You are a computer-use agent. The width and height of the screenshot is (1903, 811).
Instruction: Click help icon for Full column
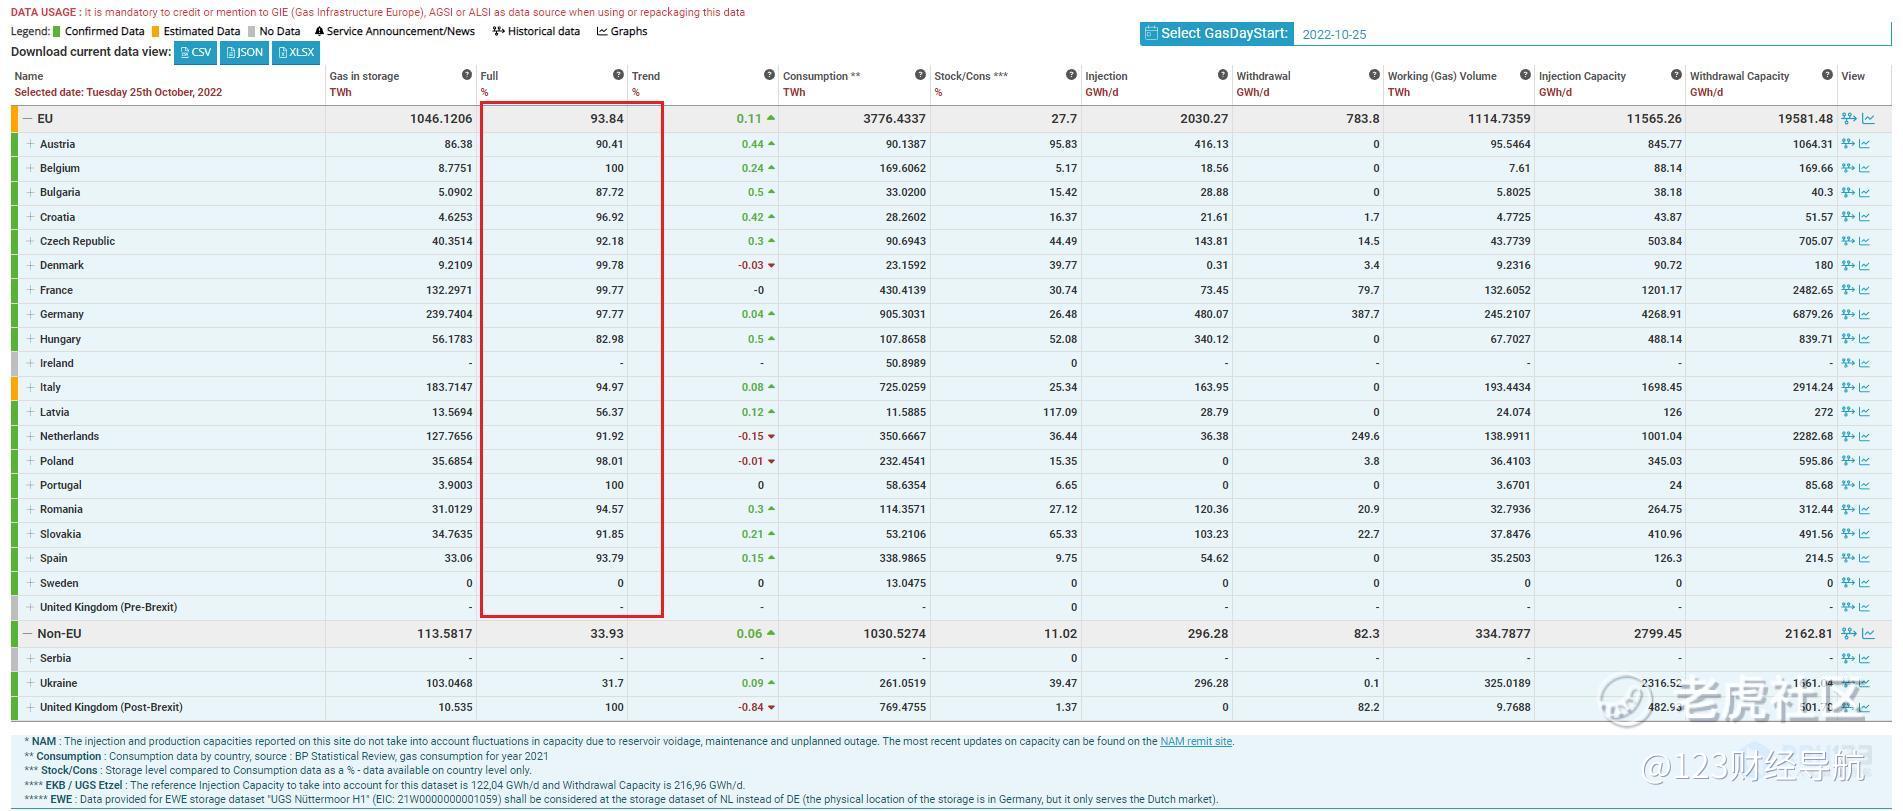(x=618, y=76)
